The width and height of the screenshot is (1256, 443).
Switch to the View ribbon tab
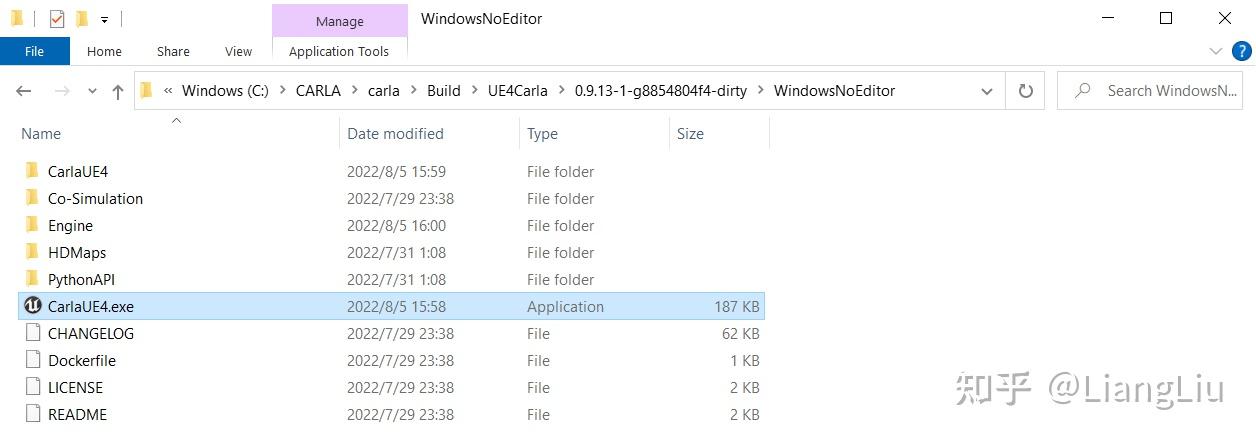click(x=238, y=51)
